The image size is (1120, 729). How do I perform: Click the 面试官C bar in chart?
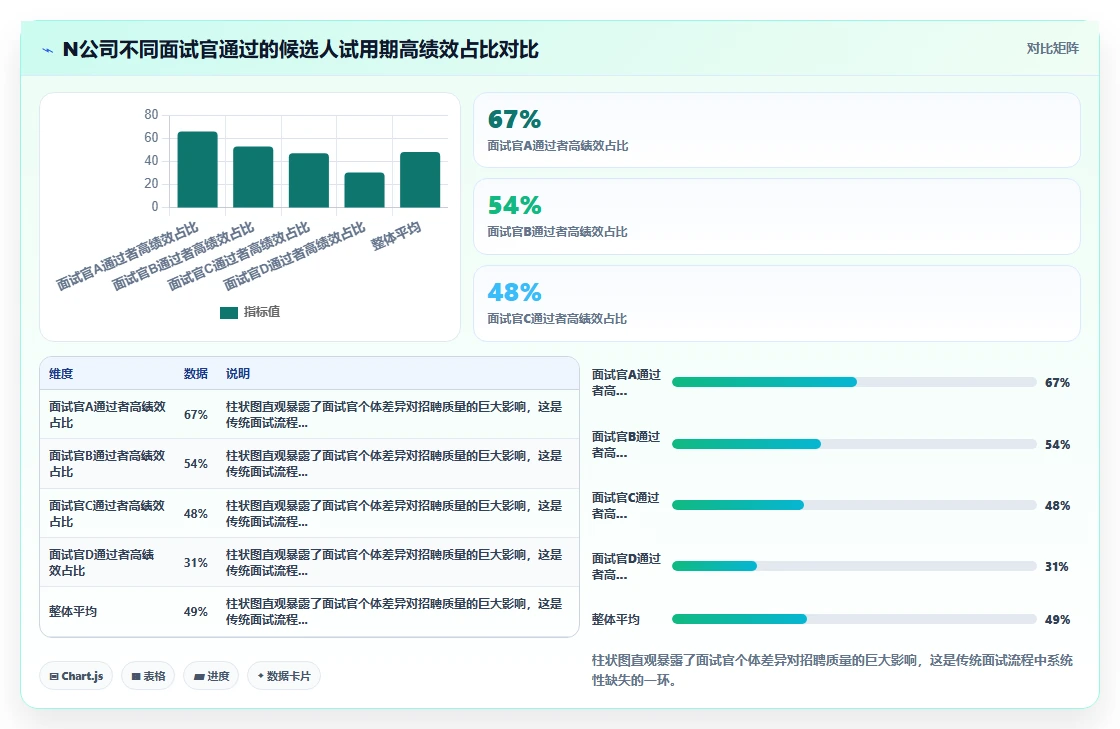(x=309, y=181)
